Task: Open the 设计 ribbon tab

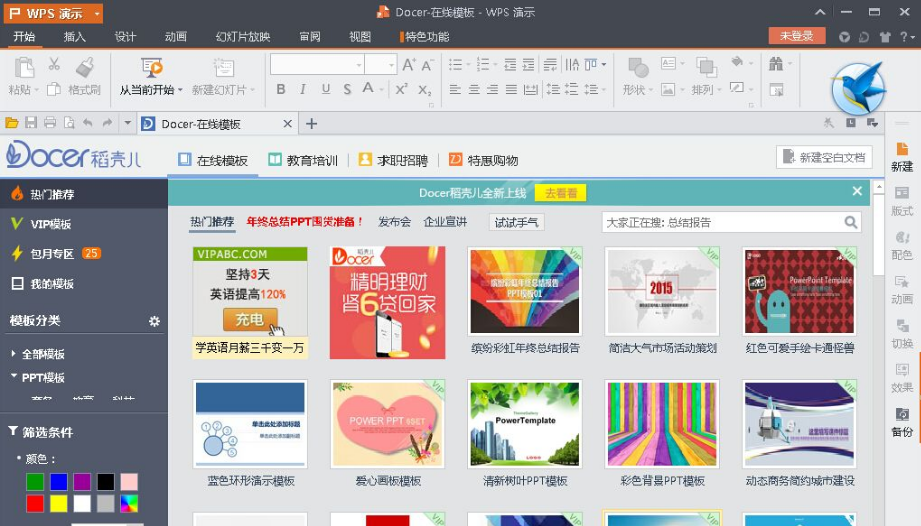Action: [x=125, y=36]
